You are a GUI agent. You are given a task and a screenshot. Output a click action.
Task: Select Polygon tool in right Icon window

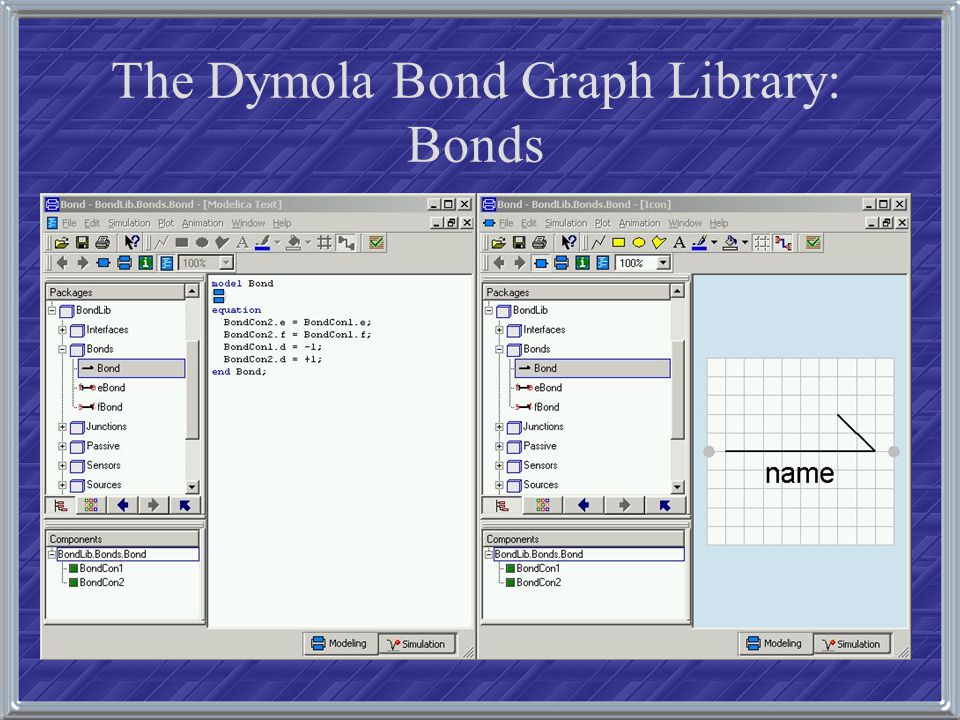pos(659,243)
